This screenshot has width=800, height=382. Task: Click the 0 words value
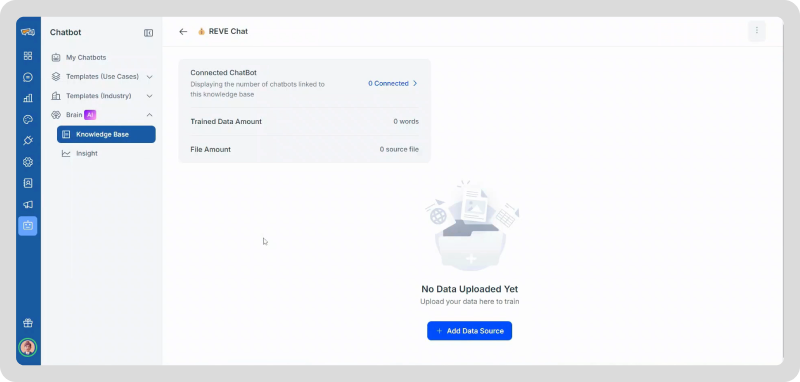pyautogui.click(x=406, y=121)
